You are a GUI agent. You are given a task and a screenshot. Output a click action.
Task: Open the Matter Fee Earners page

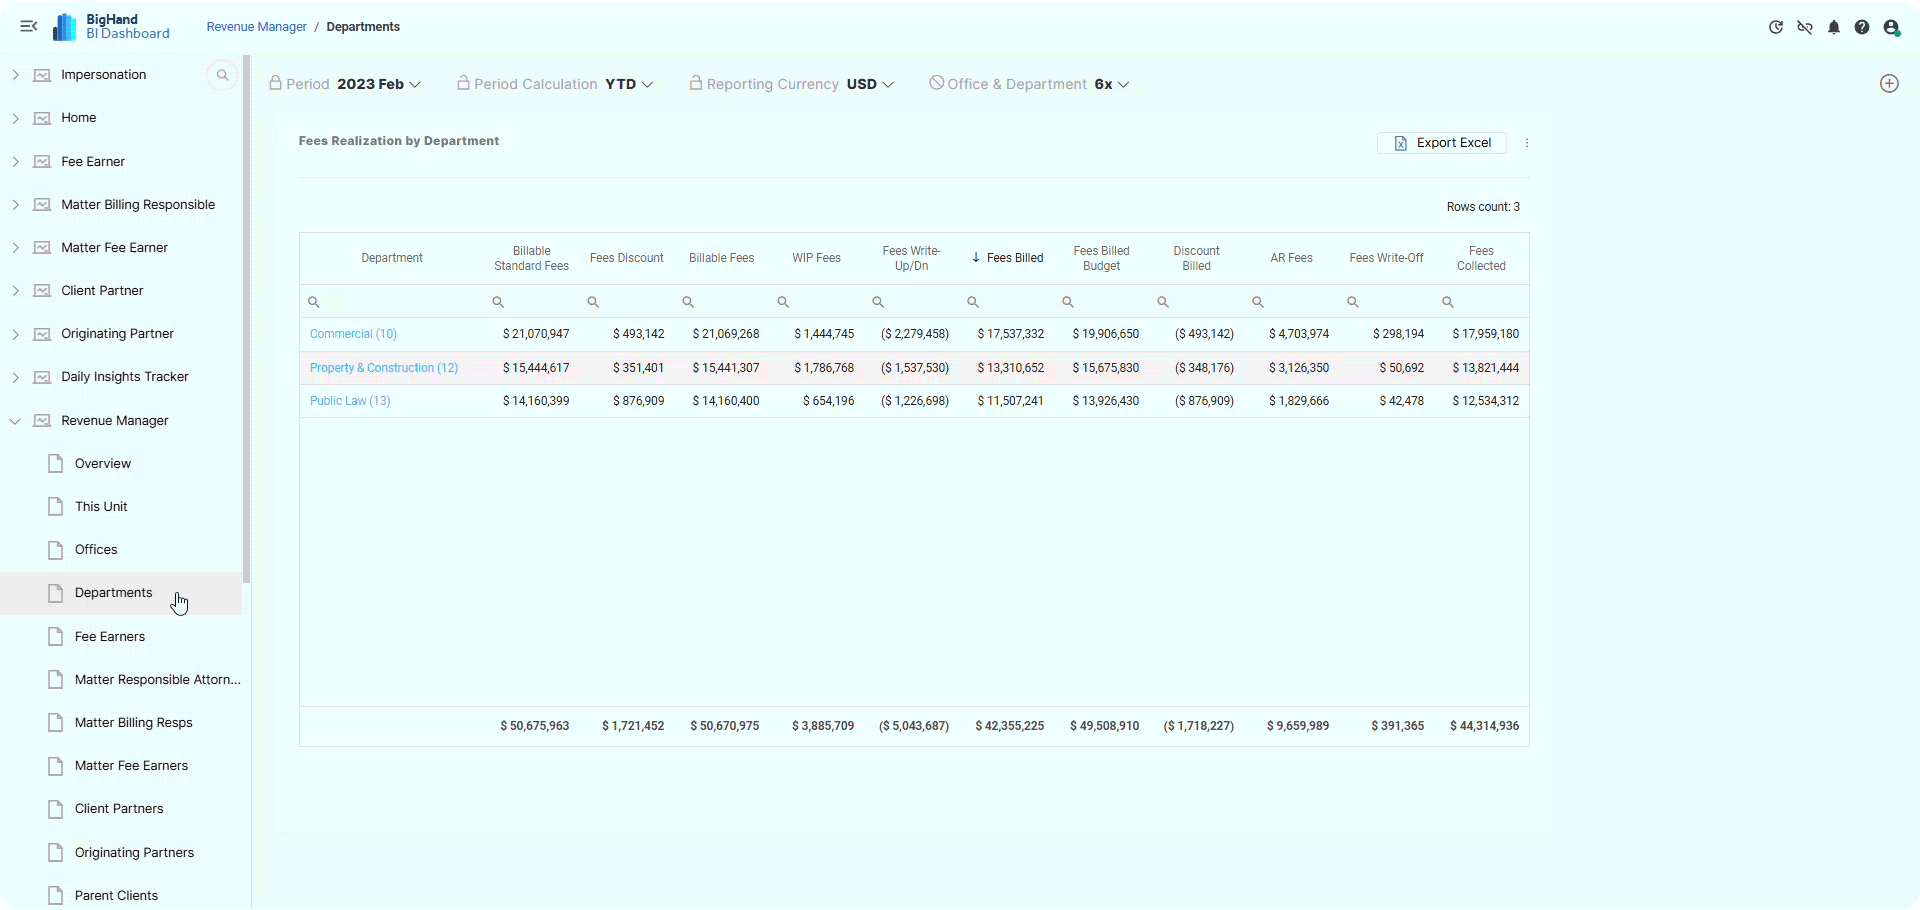pos(131,766)
